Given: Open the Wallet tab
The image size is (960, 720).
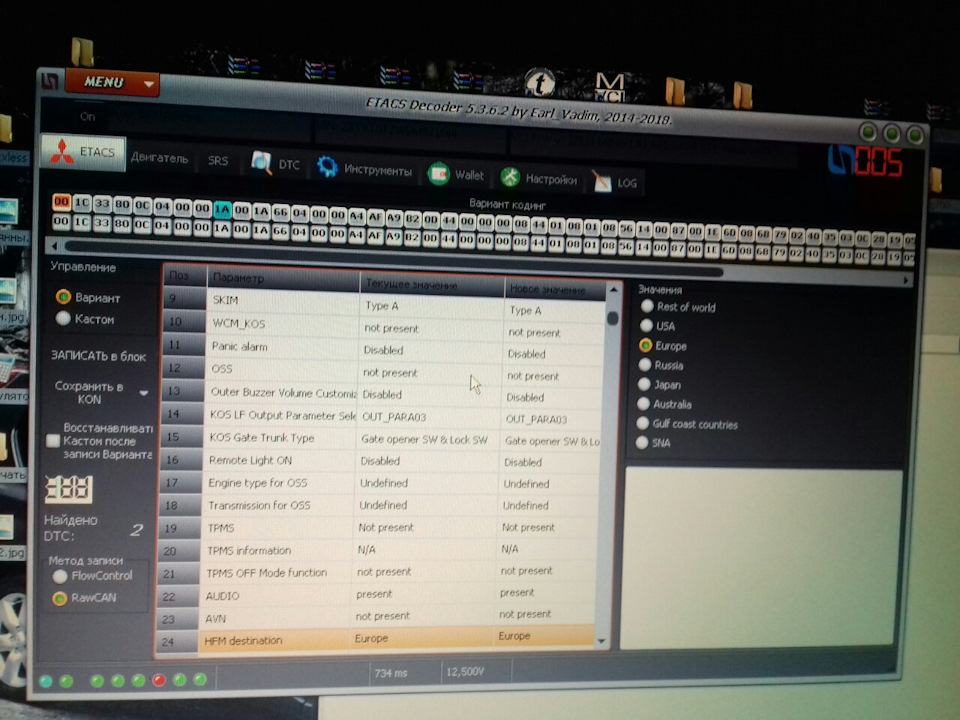Looking at the screenshot, I should click(x=456, y=174).
